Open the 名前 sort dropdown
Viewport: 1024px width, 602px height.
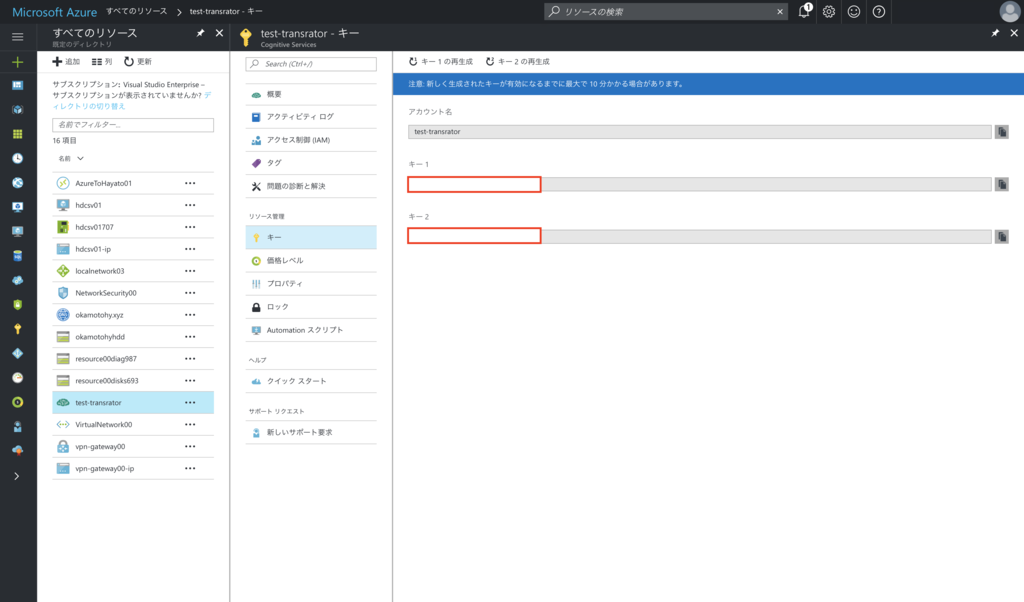coord(71,159)
